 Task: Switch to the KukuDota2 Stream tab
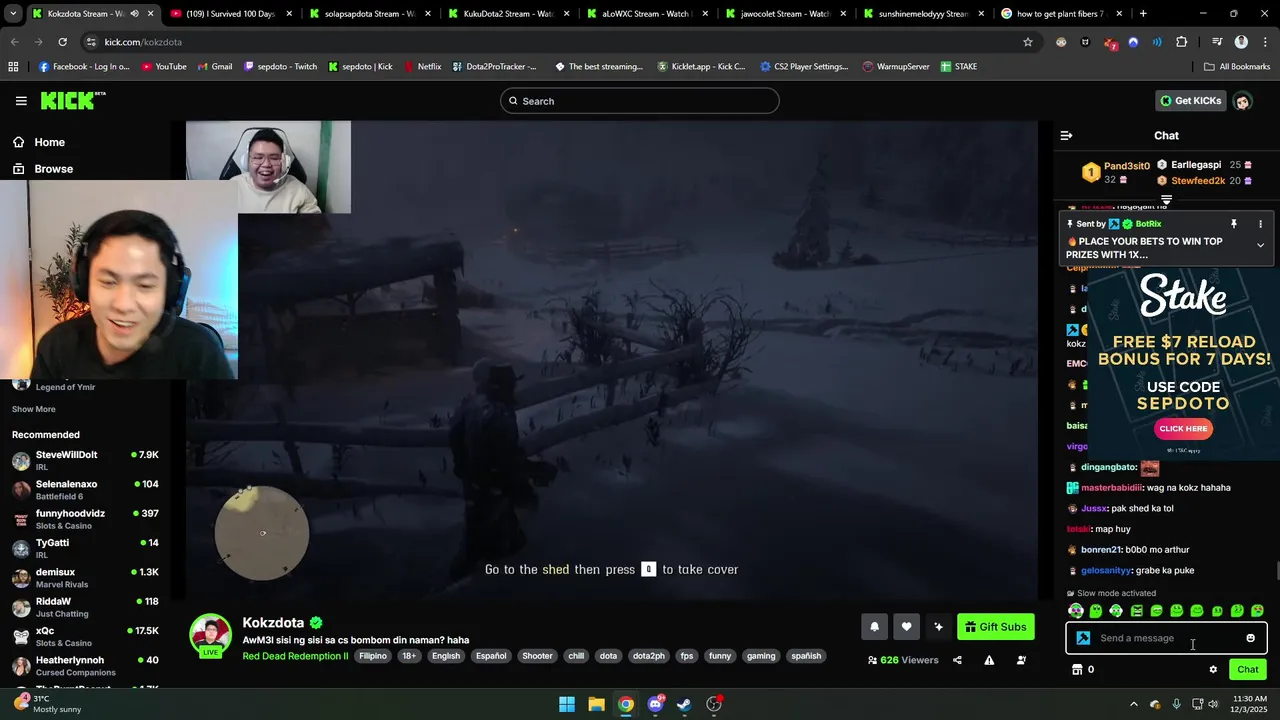pos(508,14)
